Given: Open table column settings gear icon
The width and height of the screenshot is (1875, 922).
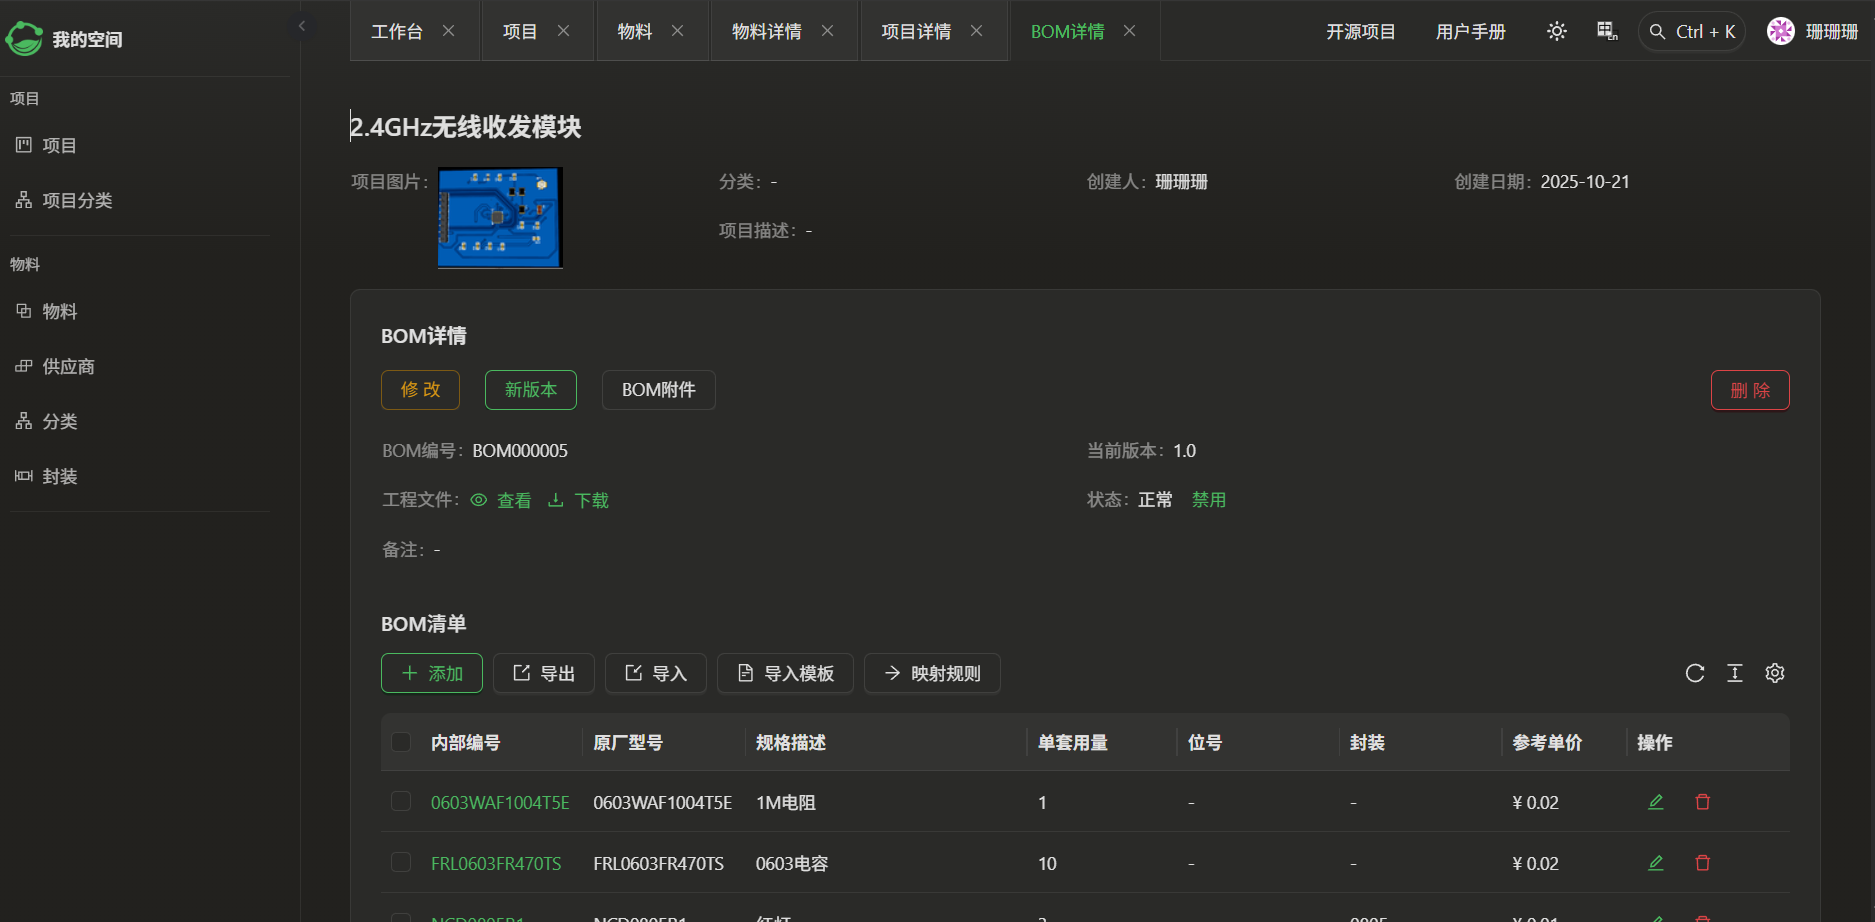Looking at the screenshot, I should tap(1774, 673).
